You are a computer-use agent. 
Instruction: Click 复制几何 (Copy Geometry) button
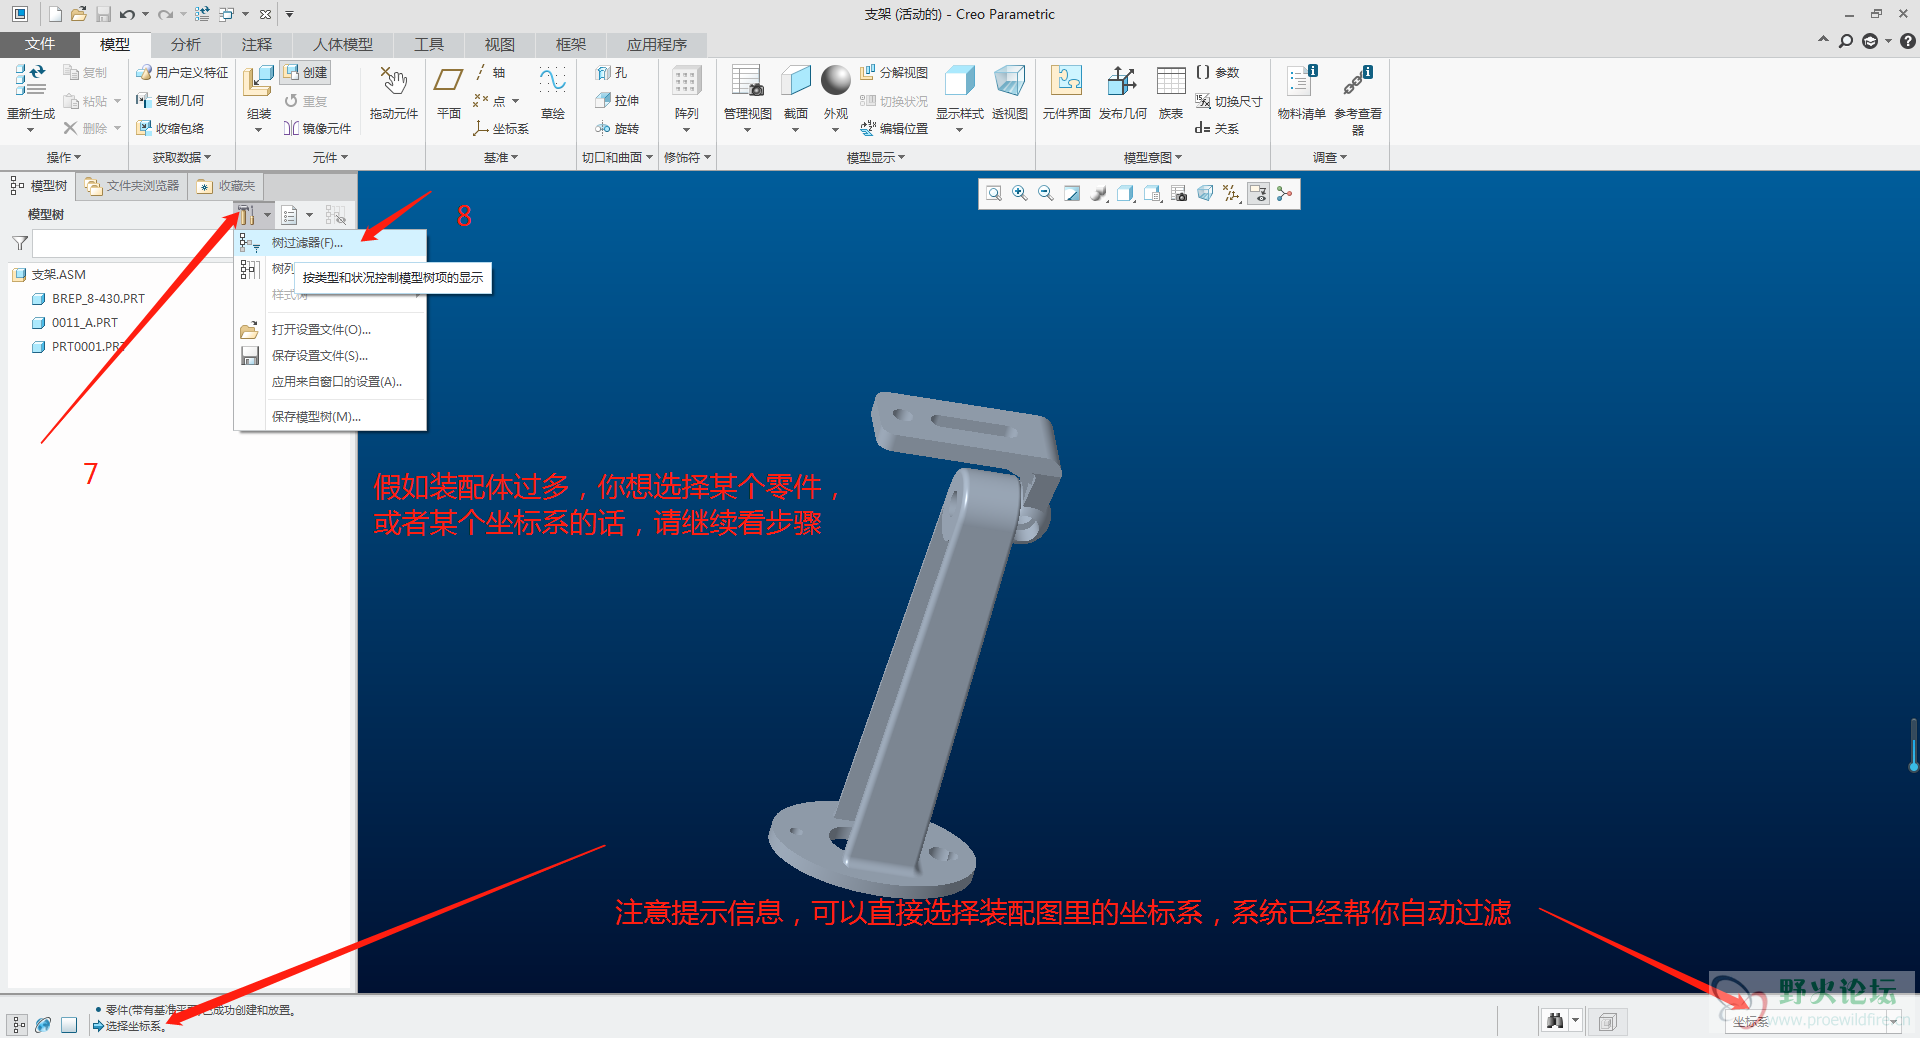coord(171,100)
